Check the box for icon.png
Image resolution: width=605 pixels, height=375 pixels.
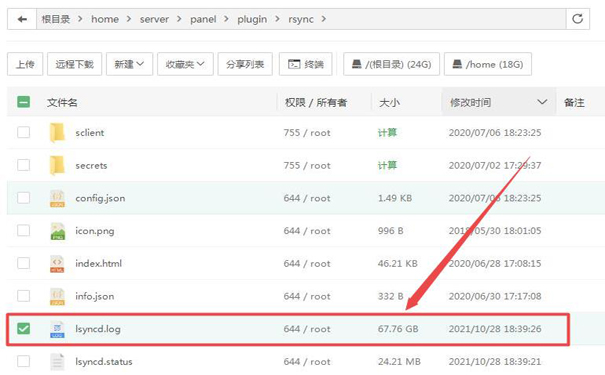click(24, 231)
